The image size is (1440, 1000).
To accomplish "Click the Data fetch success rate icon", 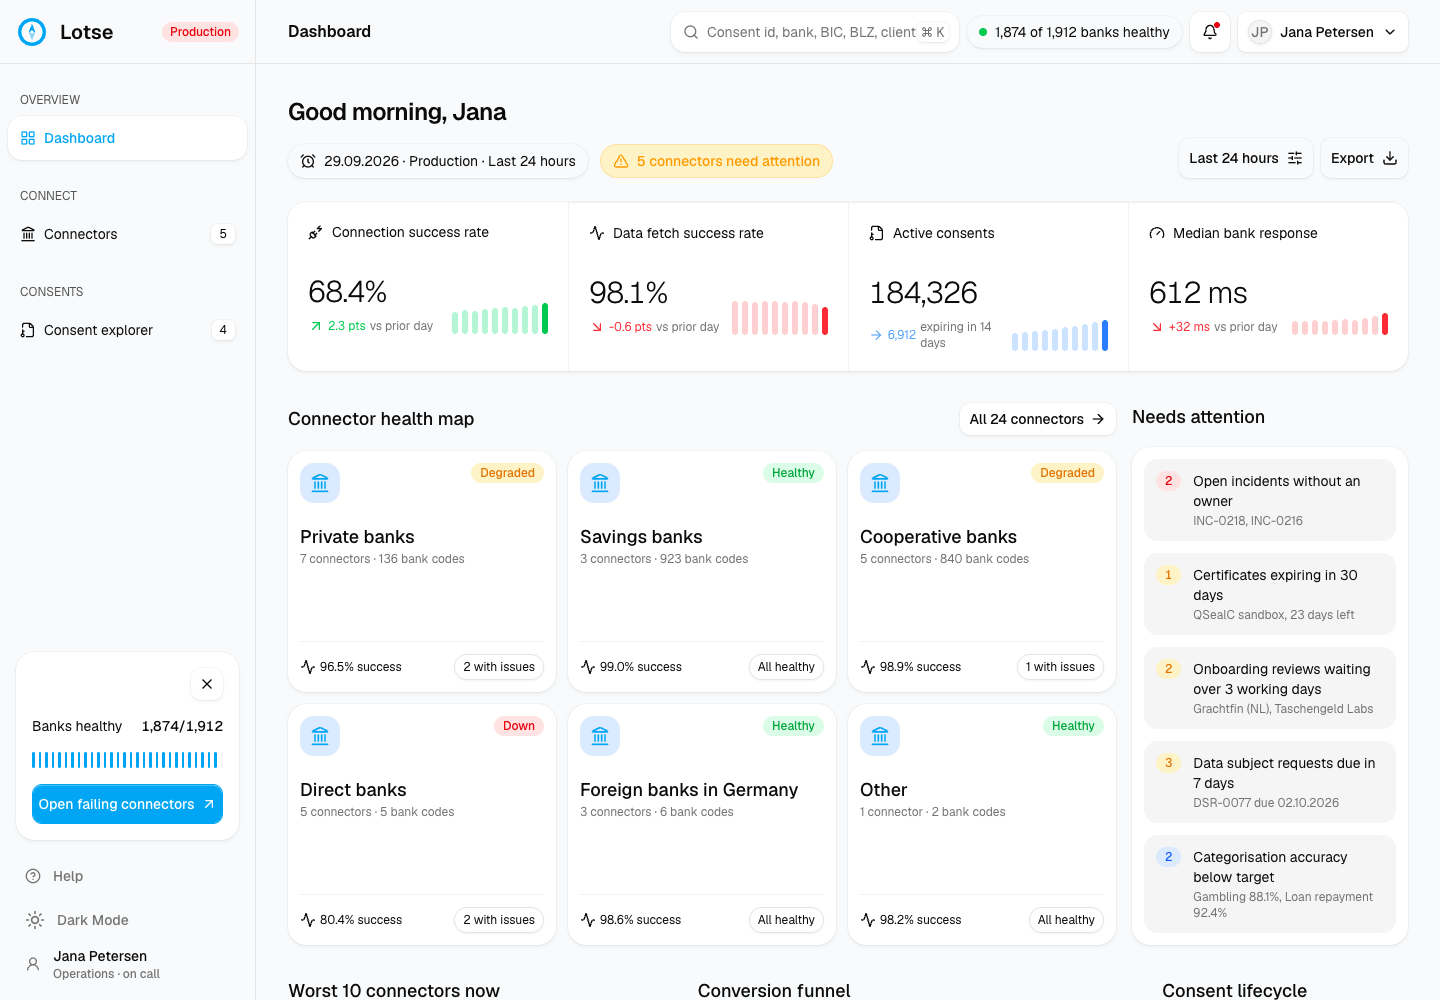I will pyautogui.click(x=597, y=233).
